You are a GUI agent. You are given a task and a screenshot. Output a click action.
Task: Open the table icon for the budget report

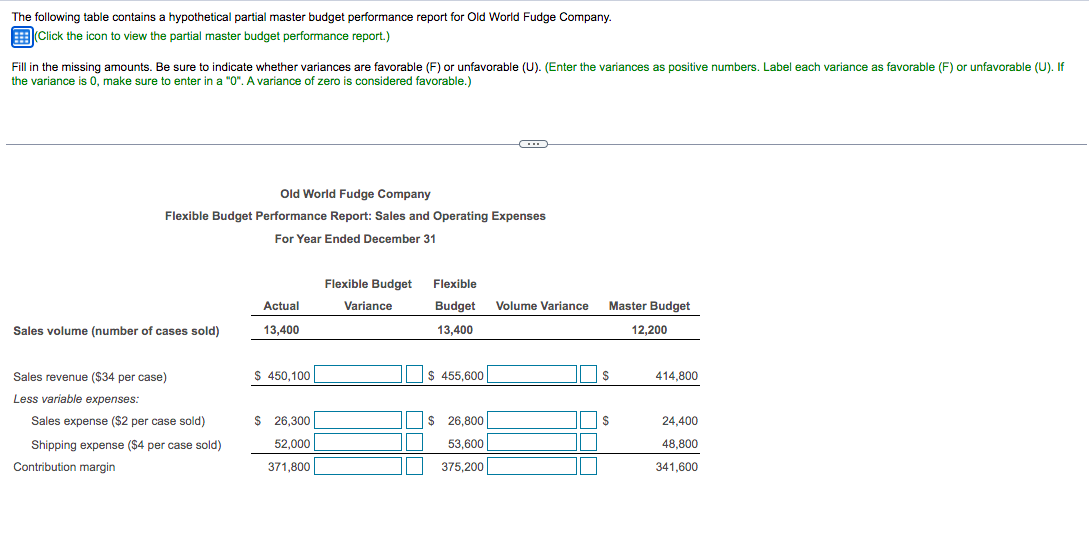tap(22, 37)
